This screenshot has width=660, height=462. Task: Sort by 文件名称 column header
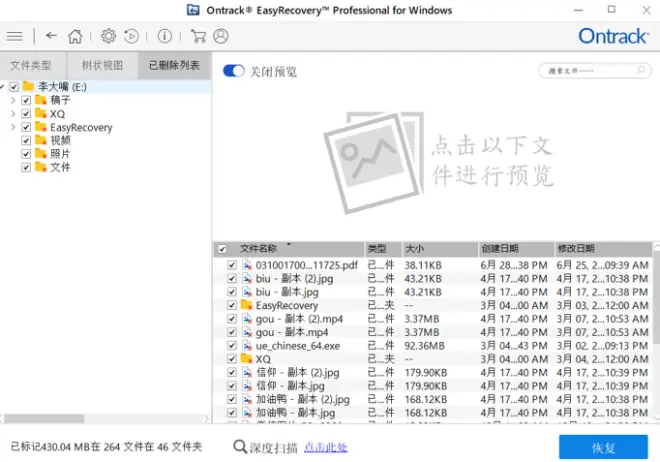[289, 249]
